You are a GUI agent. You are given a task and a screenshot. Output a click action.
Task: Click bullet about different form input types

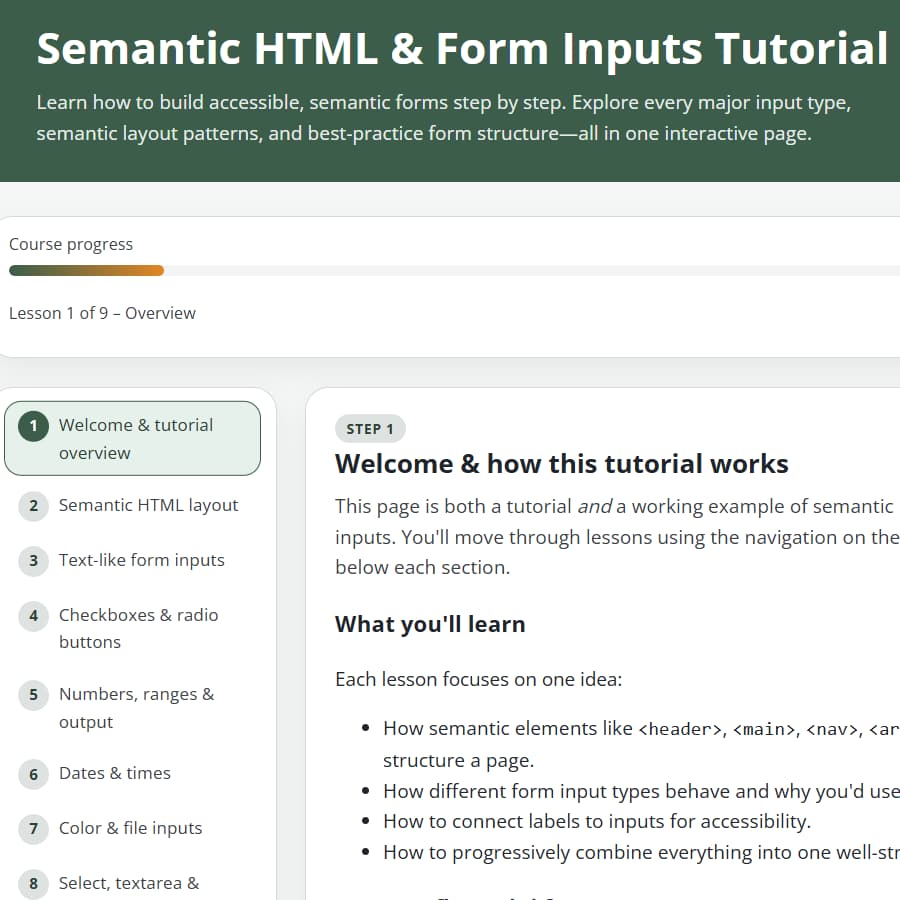tap(641, 792)
